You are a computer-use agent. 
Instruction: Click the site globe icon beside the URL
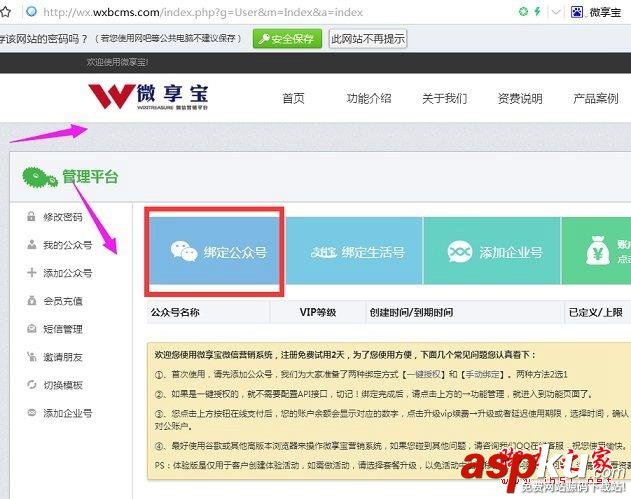point(31,12)
